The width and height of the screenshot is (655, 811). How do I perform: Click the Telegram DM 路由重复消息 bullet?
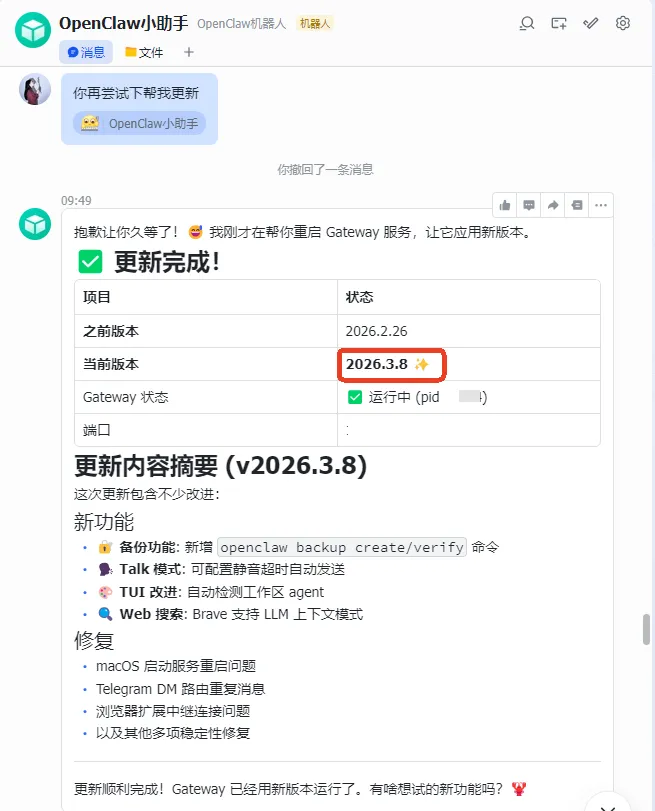coord(181,689)
